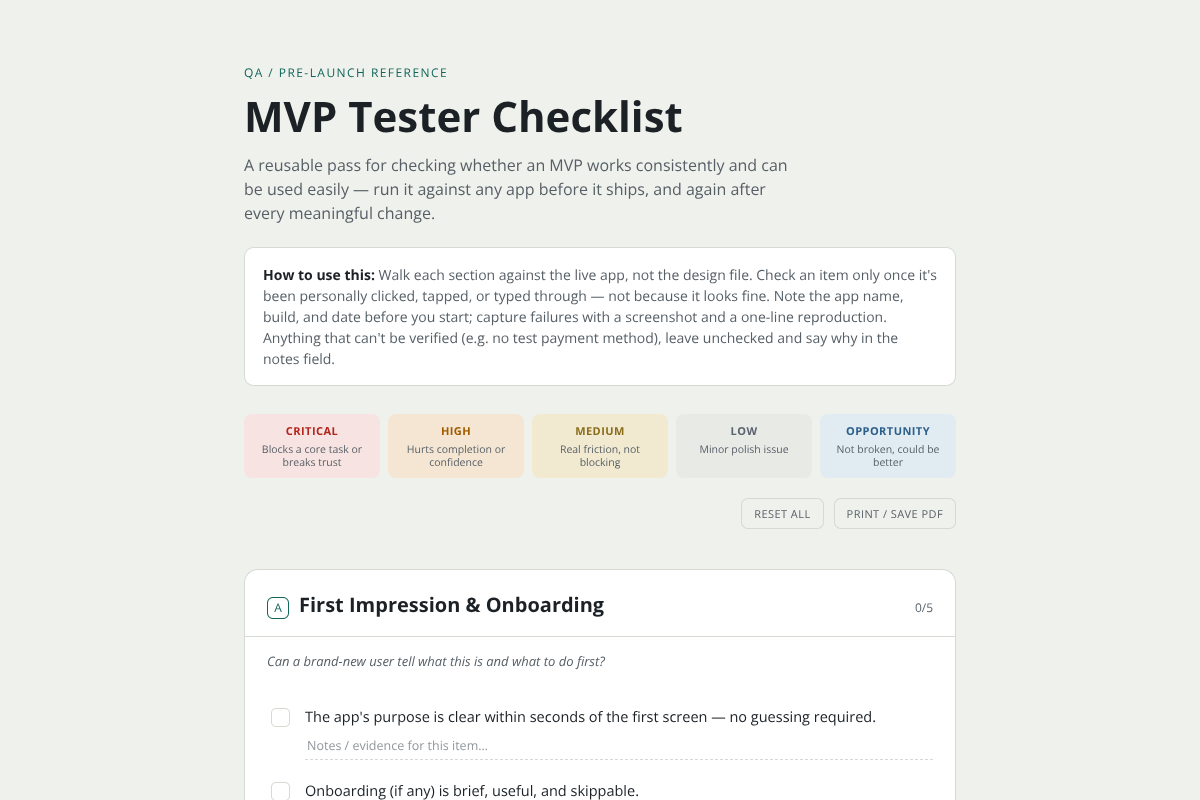Click the QA / Pre-Launch Reference breadcrumb
Screen dimensions: 1200x800
click(x=346, y=73)
